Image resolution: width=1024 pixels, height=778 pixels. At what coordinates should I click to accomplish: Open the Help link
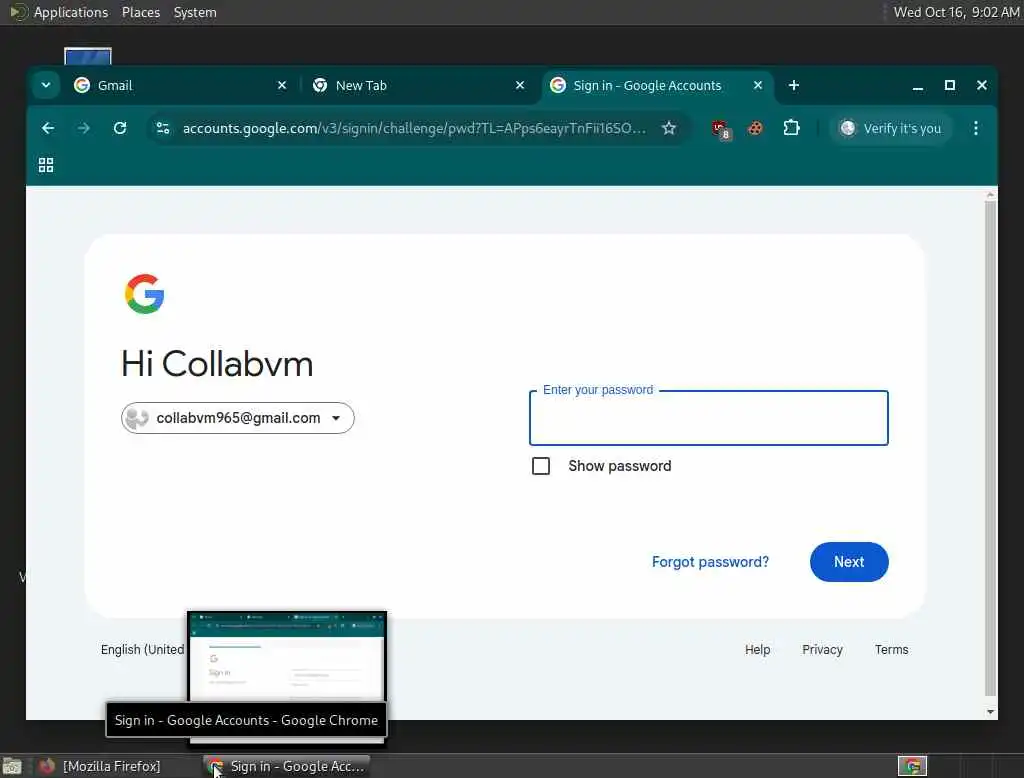(758, 649)
